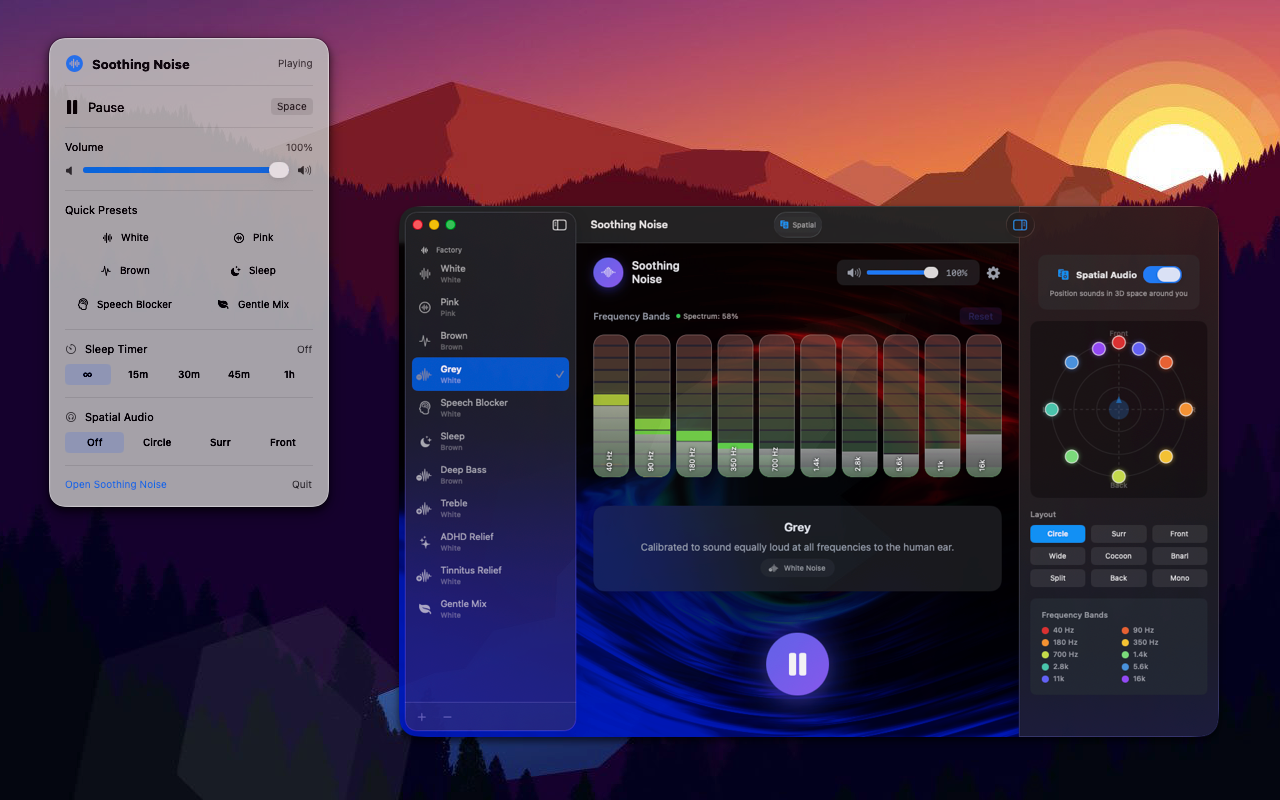Set sleep timer to infinite

click(x=88, y=374)
